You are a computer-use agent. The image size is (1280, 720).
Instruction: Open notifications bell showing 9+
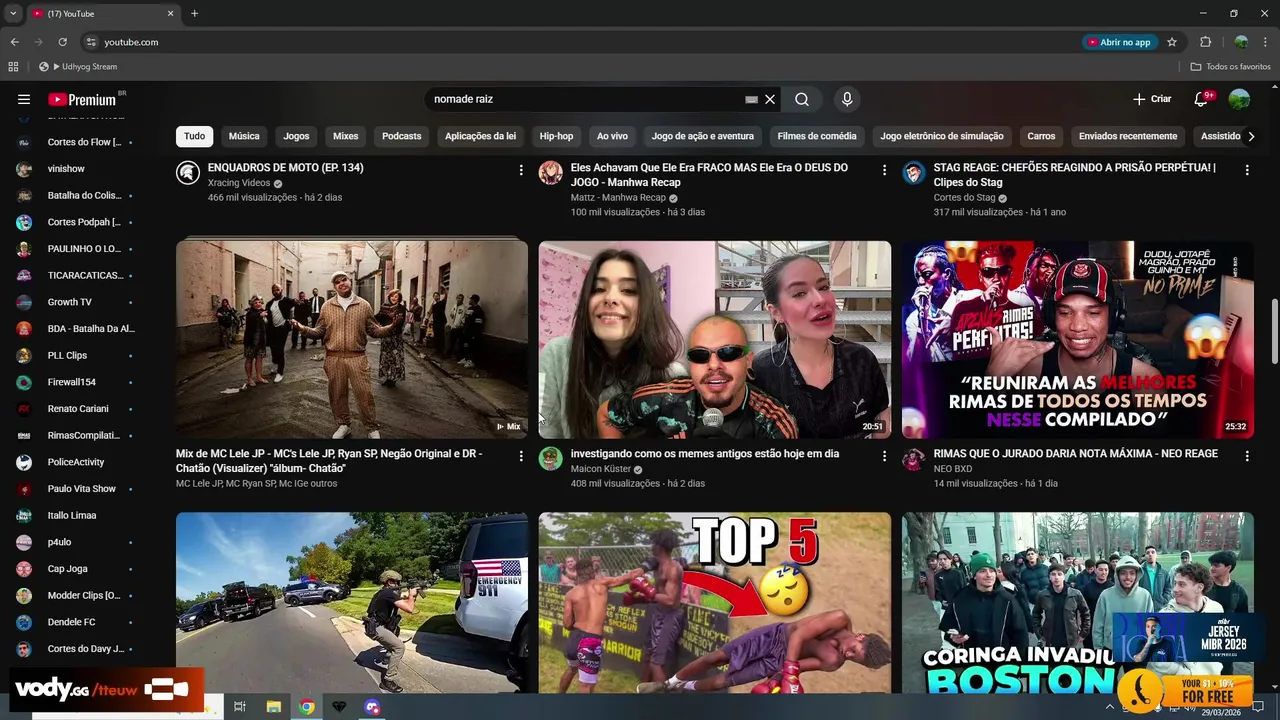pos(1202,99)
